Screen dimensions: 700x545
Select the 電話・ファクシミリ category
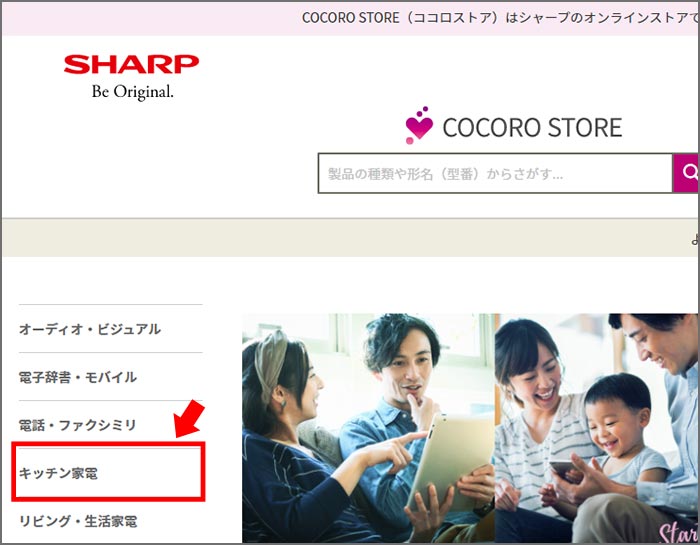[x=77, y=425]
